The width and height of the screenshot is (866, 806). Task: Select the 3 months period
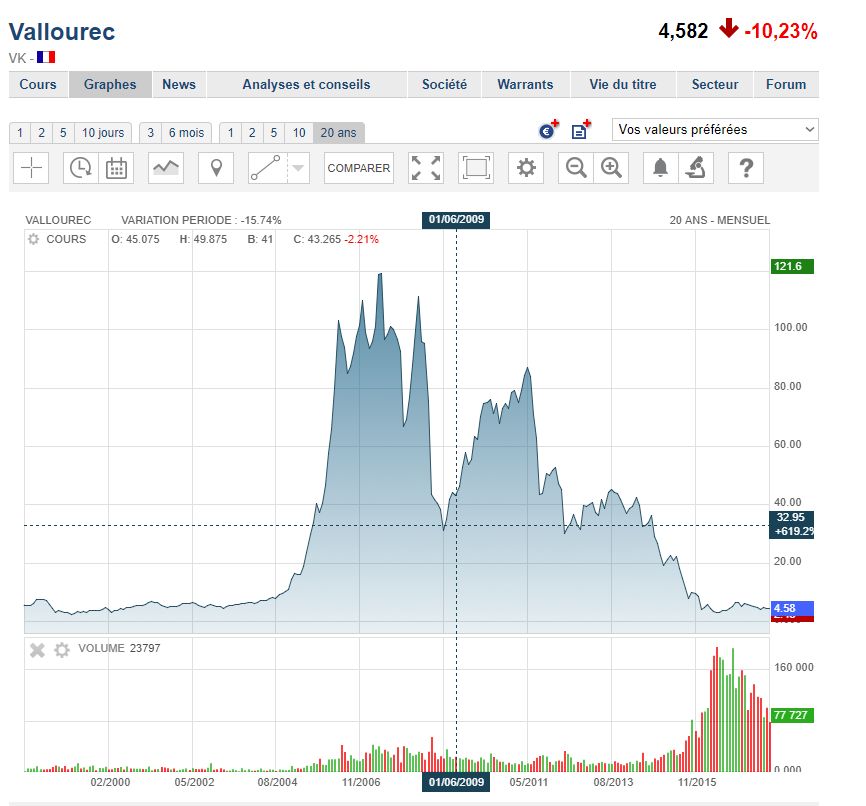pos(150,133)
